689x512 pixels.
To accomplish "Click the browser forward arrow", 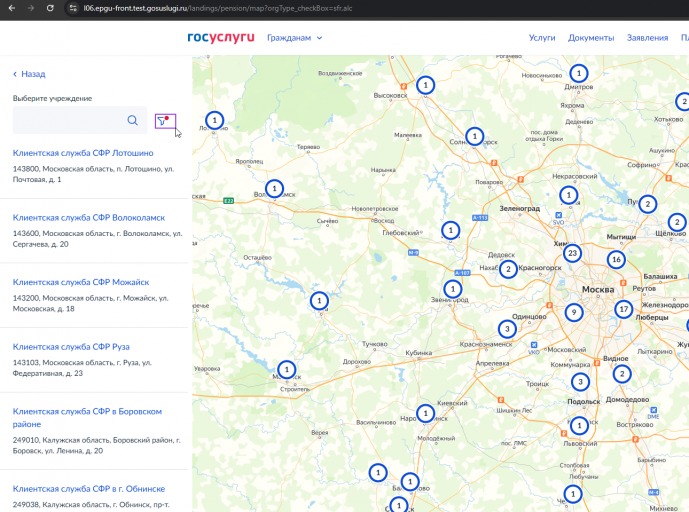I will coord(31,8).
